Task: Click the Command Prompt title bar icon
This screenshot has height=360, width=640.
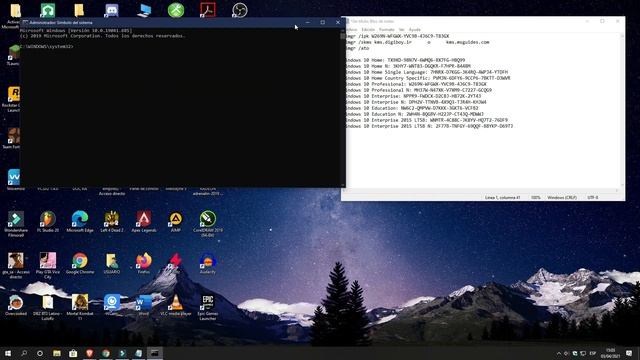Action: 25,22
